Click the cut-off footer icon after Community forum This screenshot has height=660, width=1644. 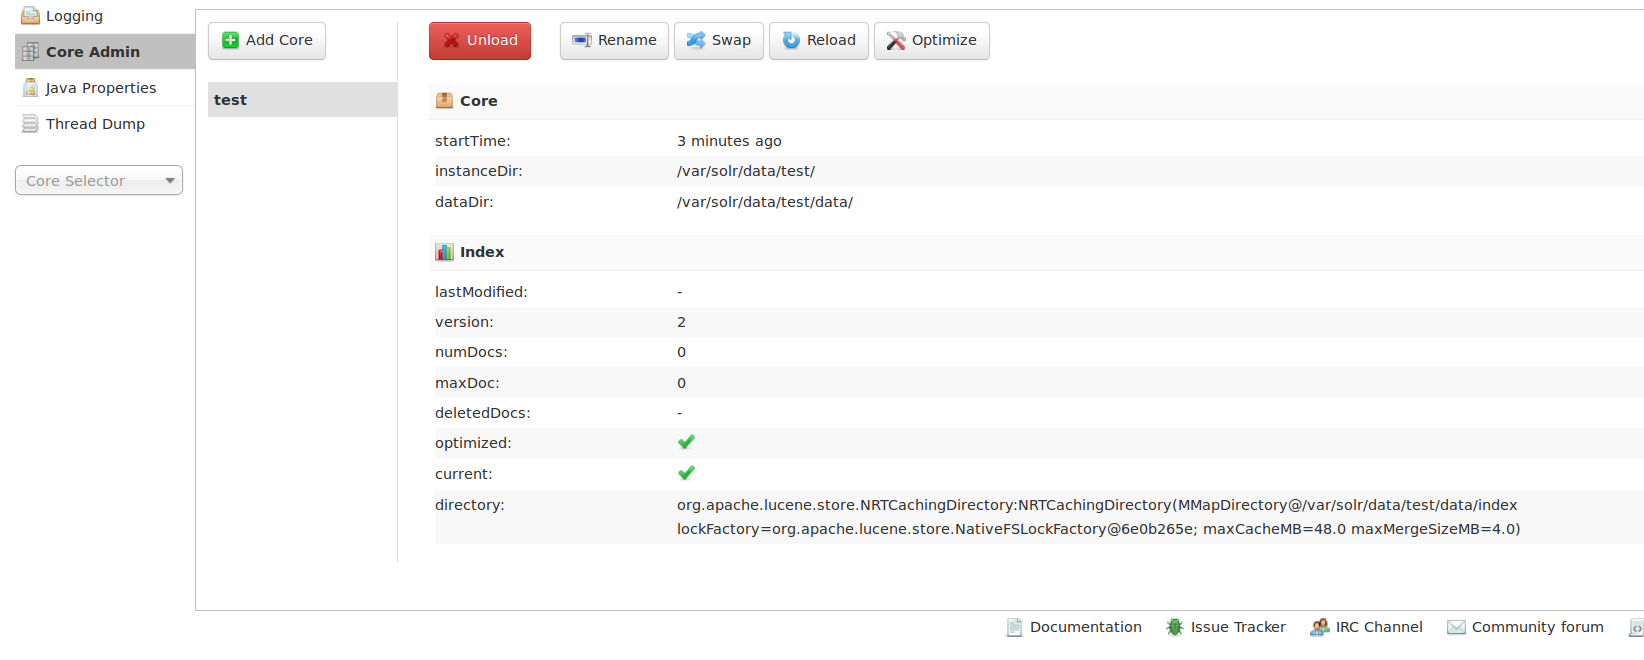point(1636,627)
